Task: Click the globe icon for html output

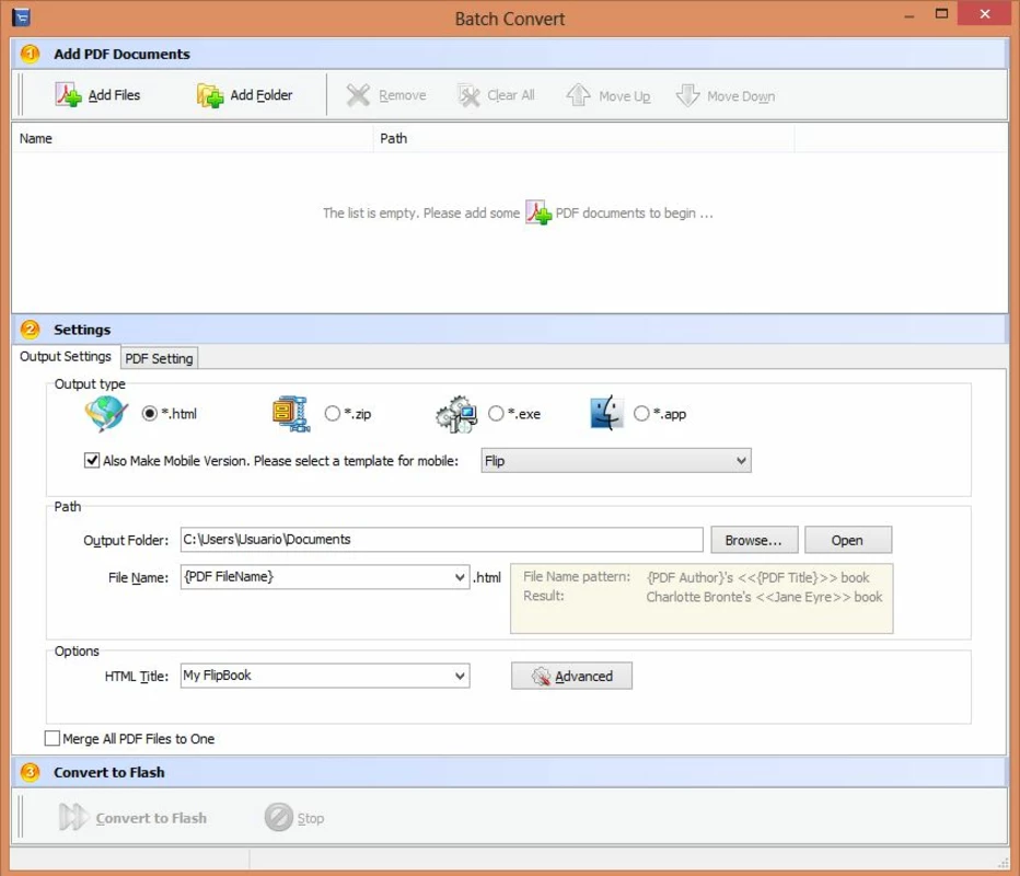Action: (x=105, y=413)
